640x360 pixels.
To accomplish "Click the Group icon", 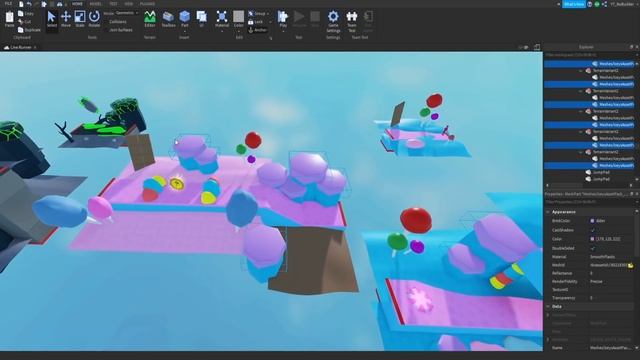I will pyautogui.click(x=251, y=13).
